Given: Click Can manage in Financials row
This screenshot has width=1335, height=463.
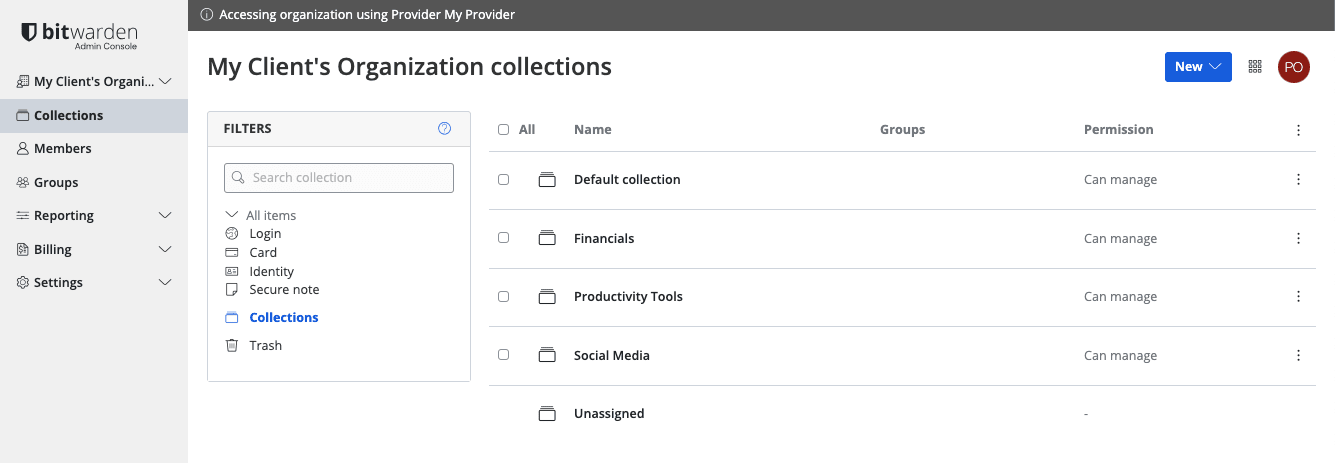Looking at the screenshot, I should click(1120, 238).
